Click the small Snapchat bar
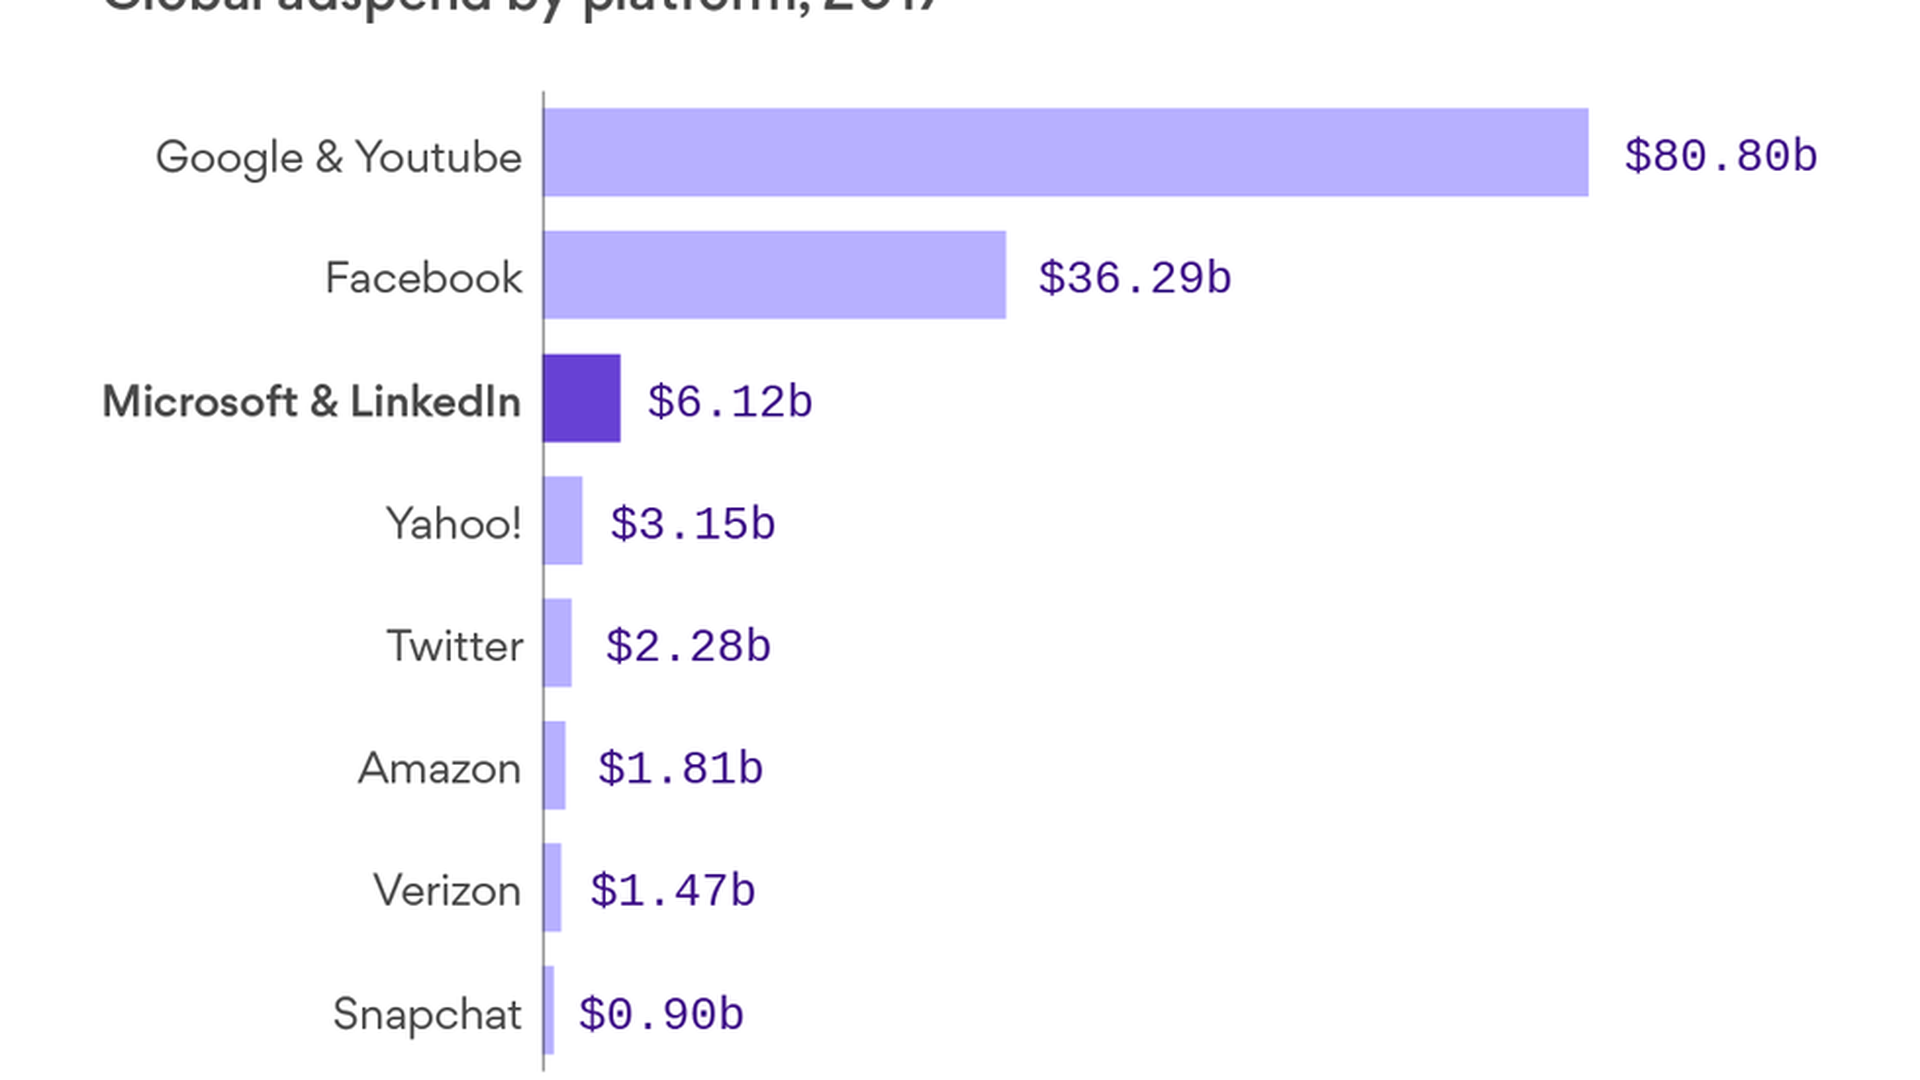The width and height of the screenshot is (1920, 1080). tap(550, 1010)
